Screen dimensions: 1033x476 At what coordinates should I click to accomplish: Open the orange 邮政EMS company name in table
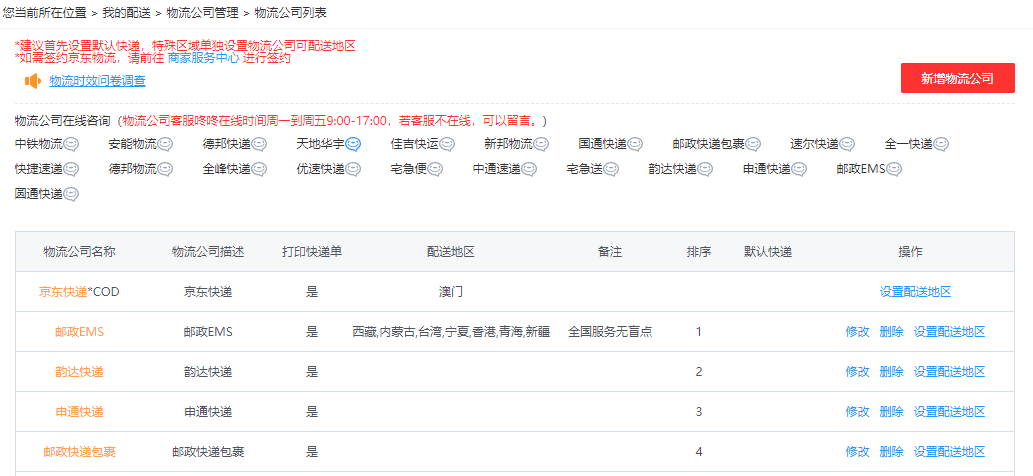[79, 332]
